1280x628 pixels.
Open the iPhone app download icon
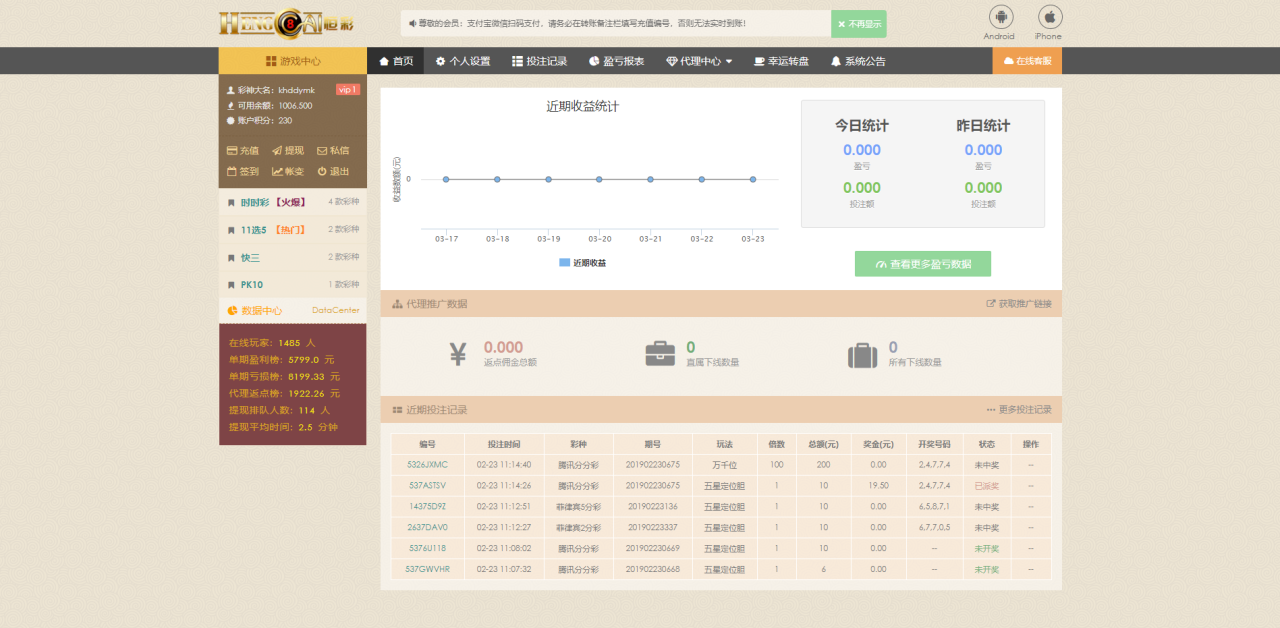(x=1049, y=17)
